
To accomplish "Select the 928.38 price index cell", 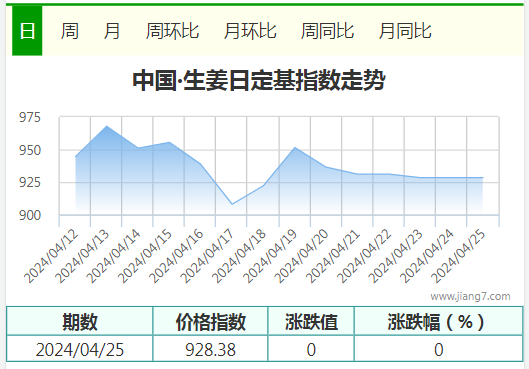I will point(211,349).
